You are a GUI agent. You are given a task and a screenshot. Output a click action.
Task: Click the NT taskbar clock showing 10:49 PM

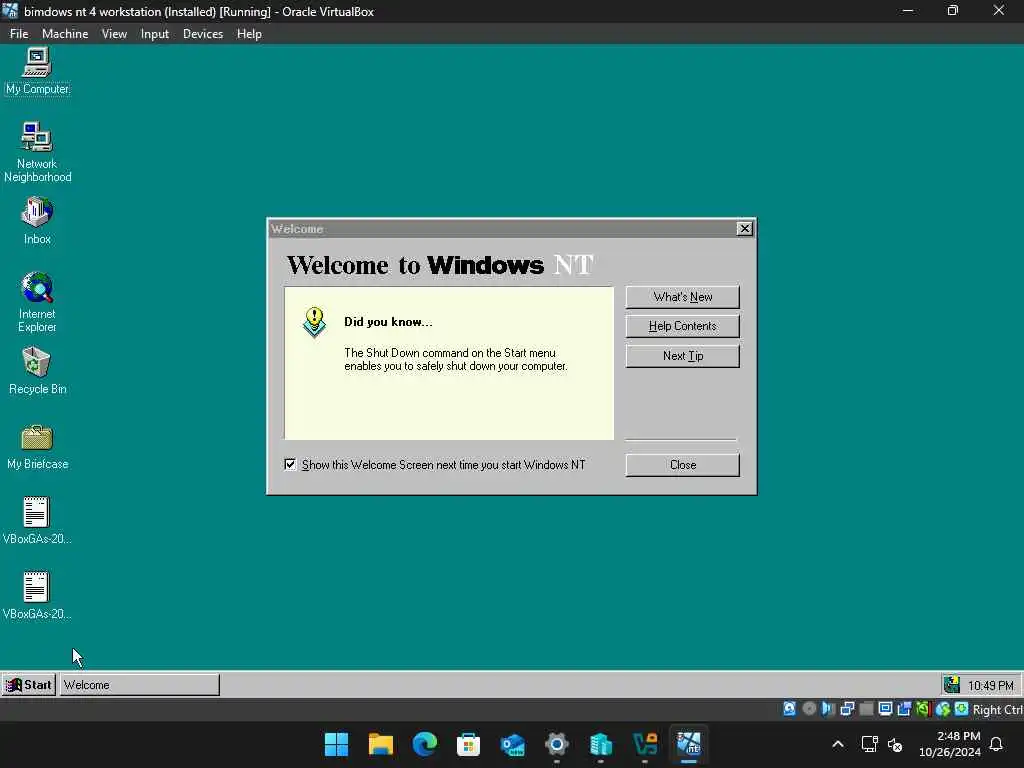tap(991, 685)
